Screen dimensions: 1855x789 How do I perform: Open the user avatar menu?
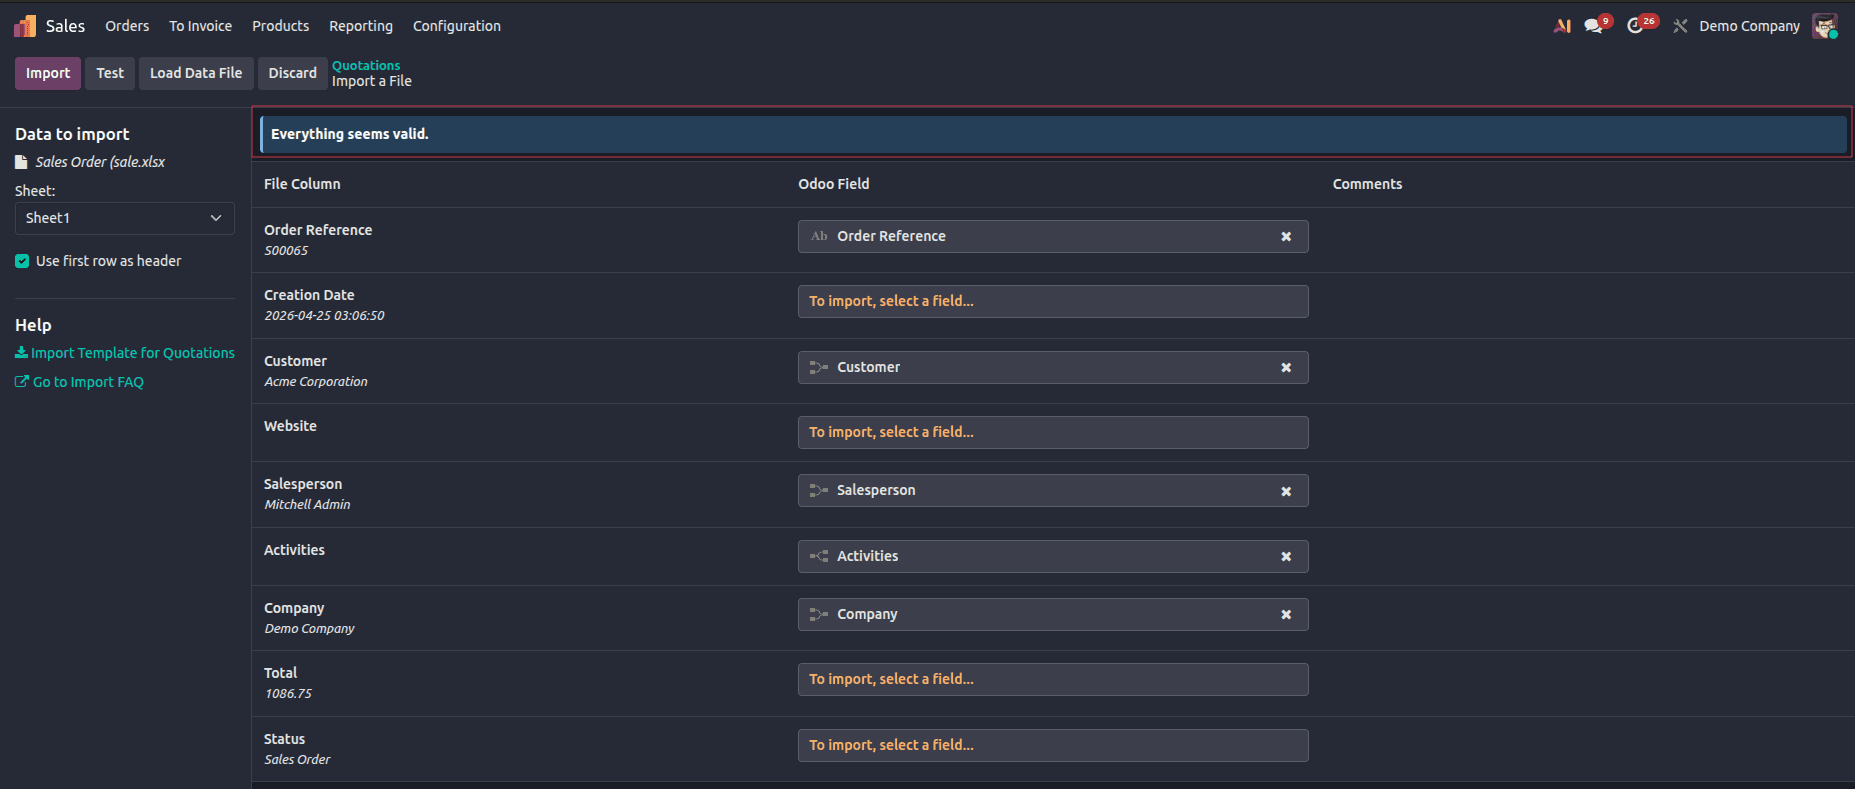click(1825, 26)
